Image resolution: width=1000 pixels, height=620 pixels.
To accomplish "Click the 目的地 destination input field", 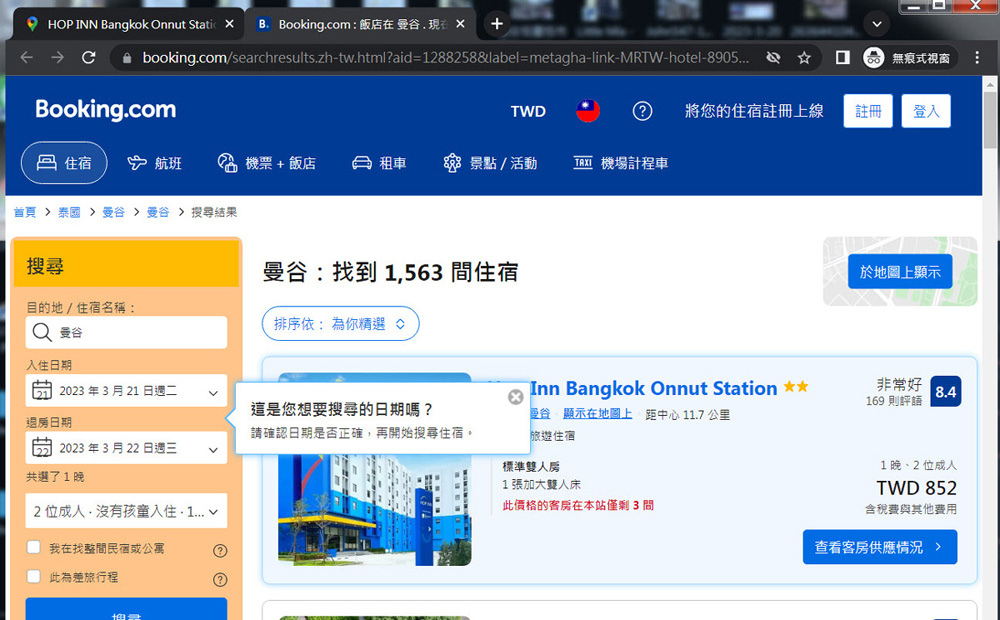I will 126,332.
